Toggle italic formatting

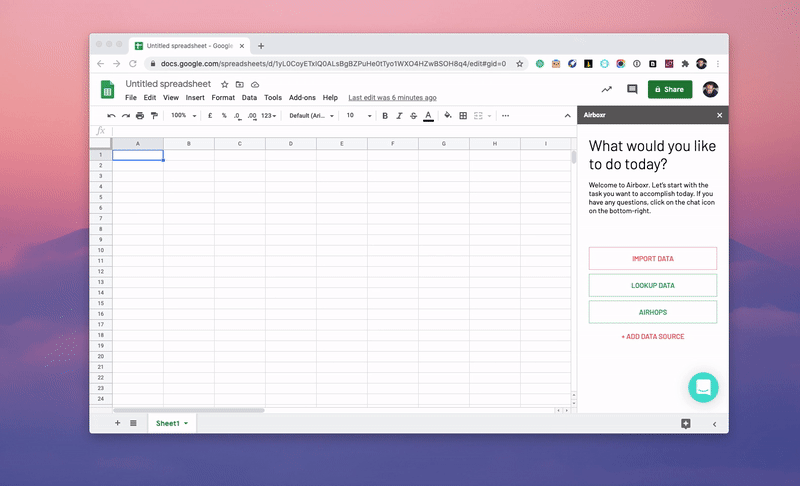click(x=399, y=116)
